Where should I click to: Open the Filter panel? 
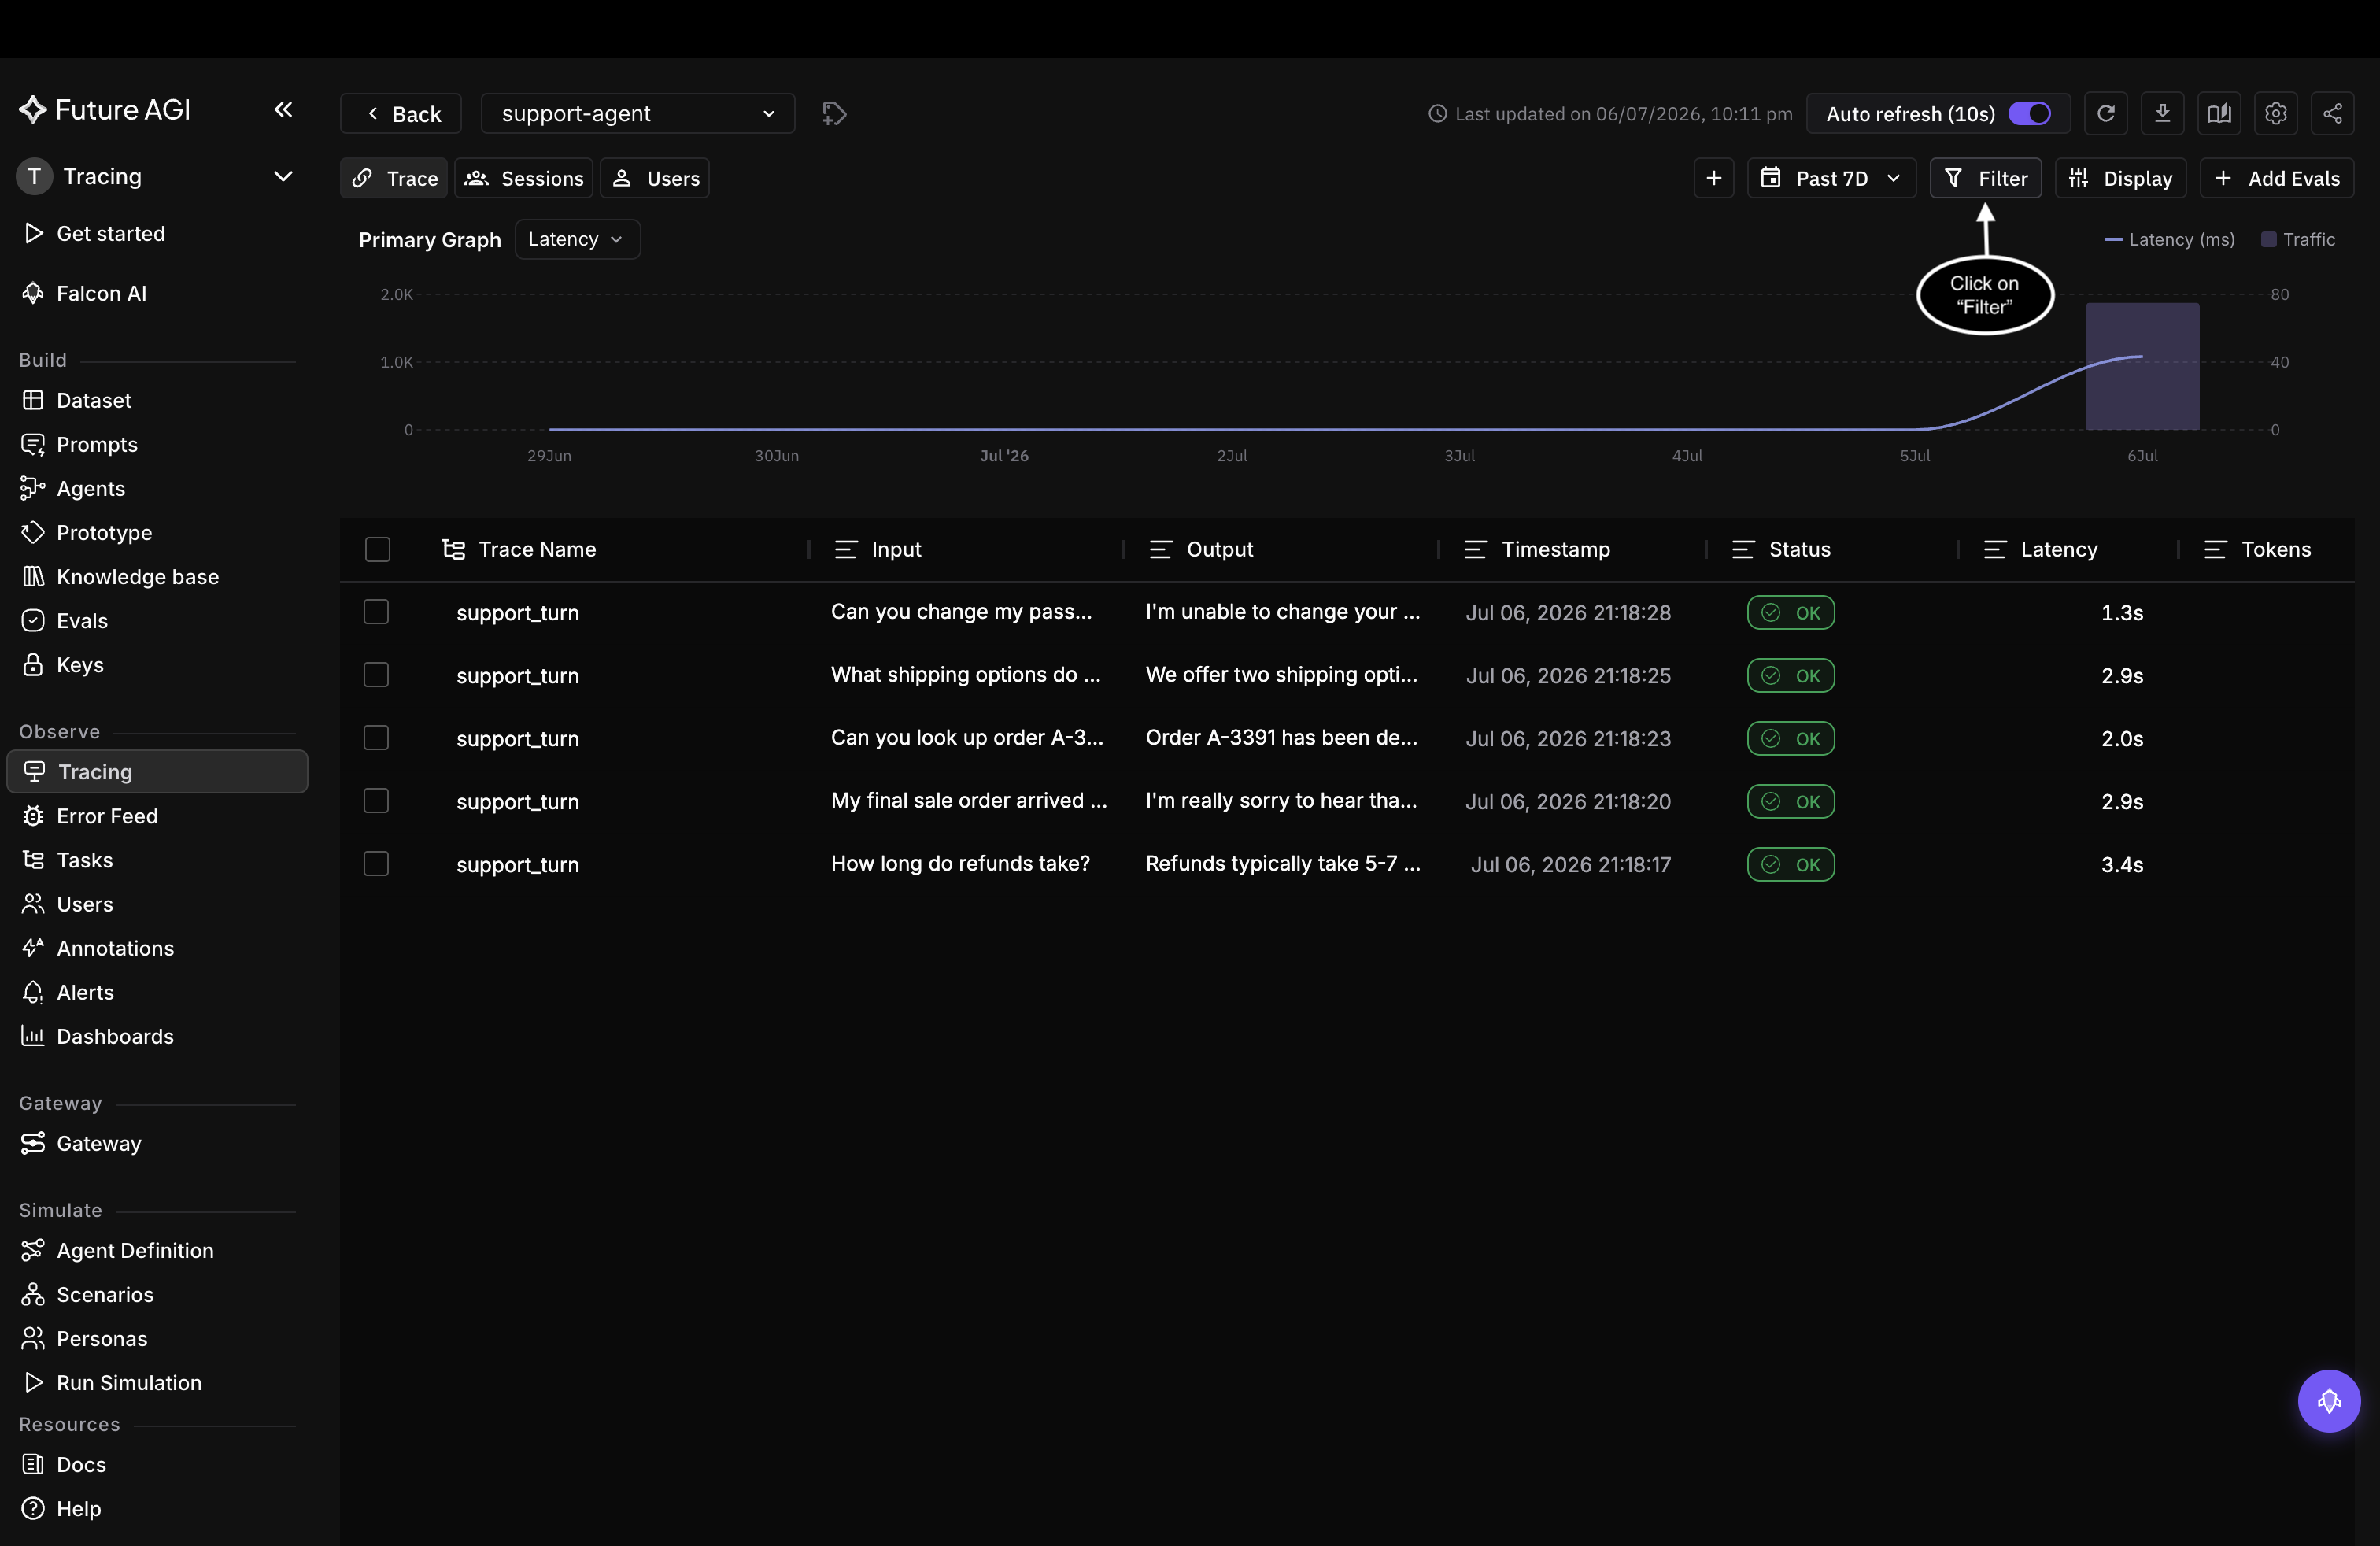point(1985,178)
